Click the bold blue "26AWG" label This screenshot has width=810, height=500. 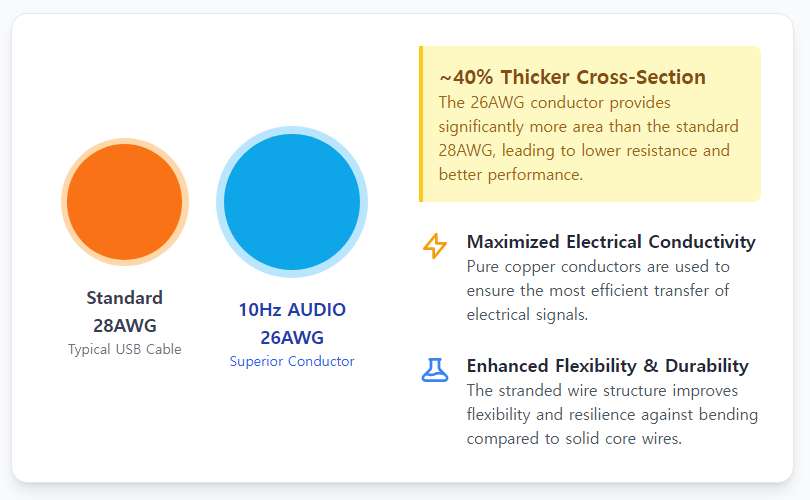tap(292, 338)
